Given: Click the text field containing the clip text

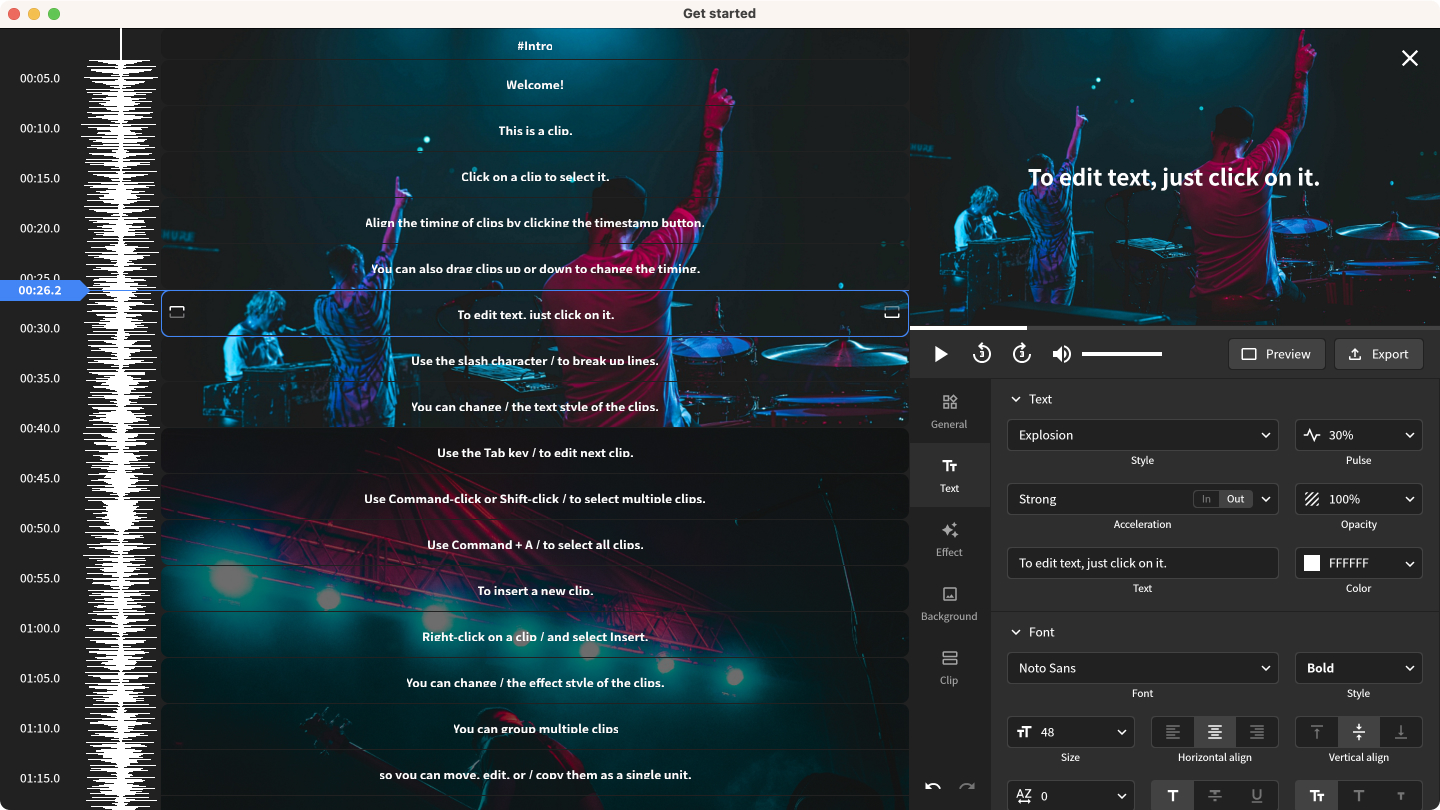Looking at the screenshot, I should click(1142, 563).
